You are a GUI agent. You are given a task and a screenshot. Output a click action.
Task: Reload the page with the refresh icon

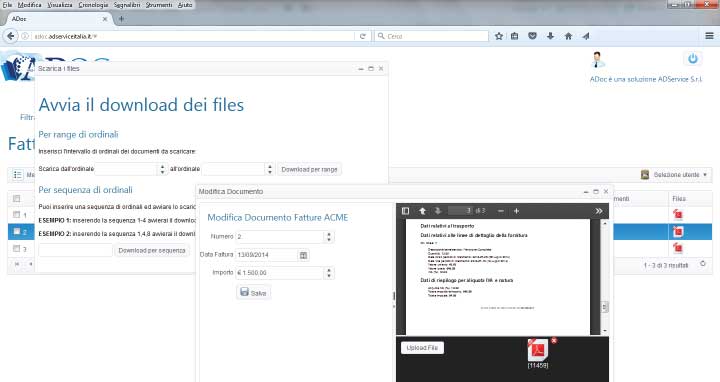click(363, 36)
